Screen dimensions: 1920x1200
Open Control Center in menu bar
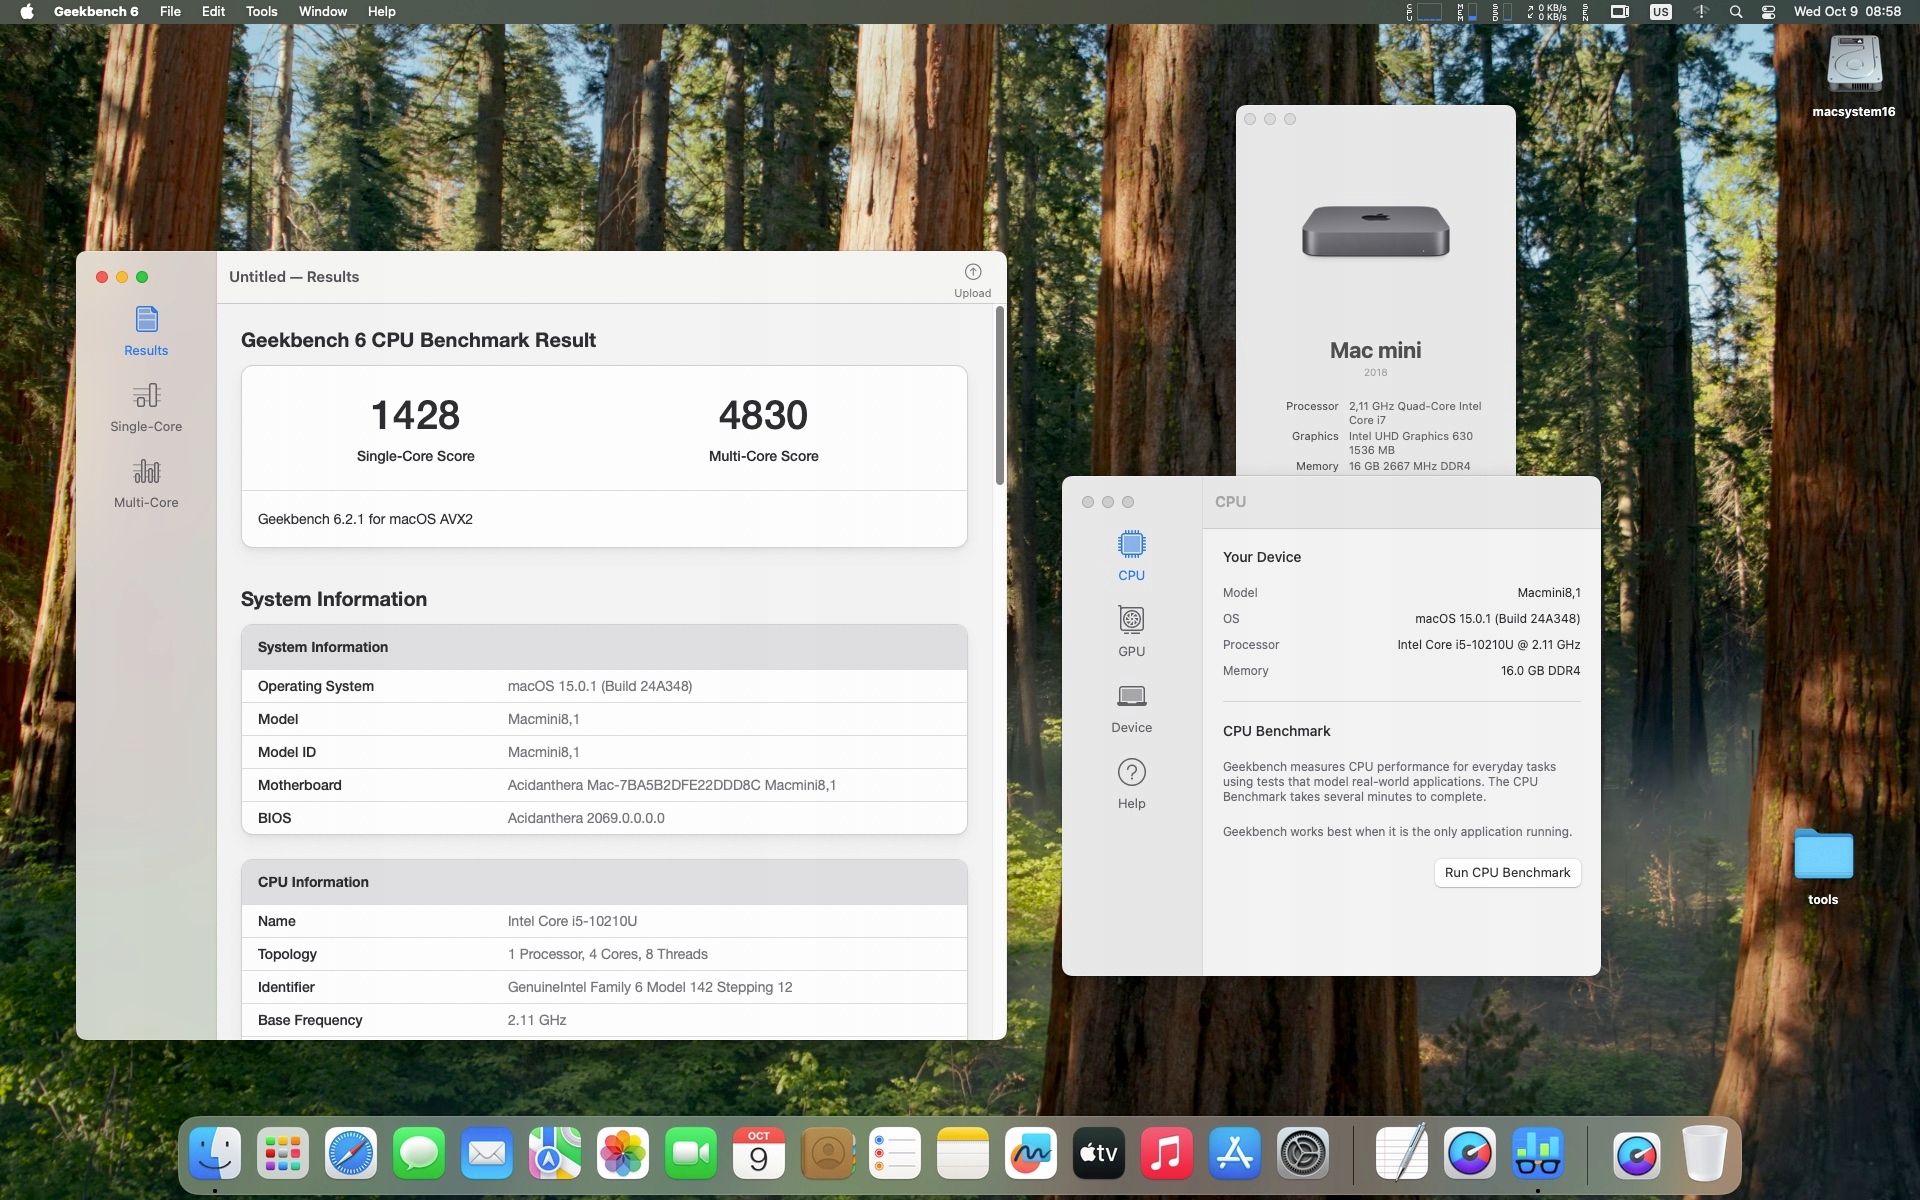tap(1768, 11)
